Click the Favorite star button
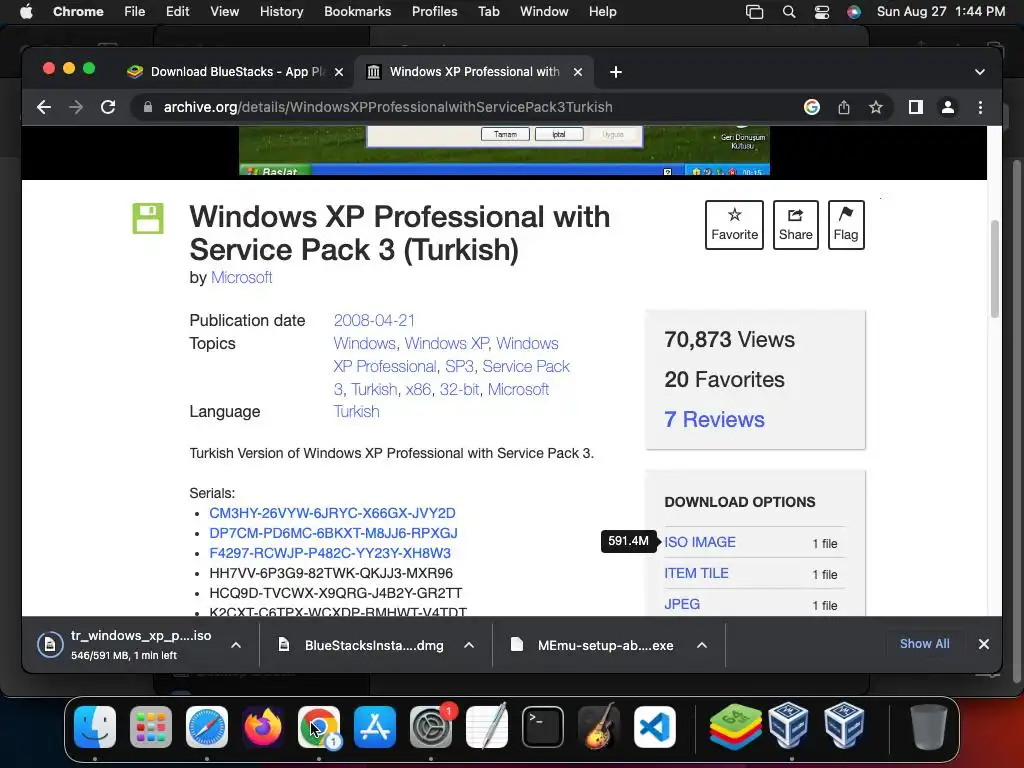 click(x=734, y=225)
